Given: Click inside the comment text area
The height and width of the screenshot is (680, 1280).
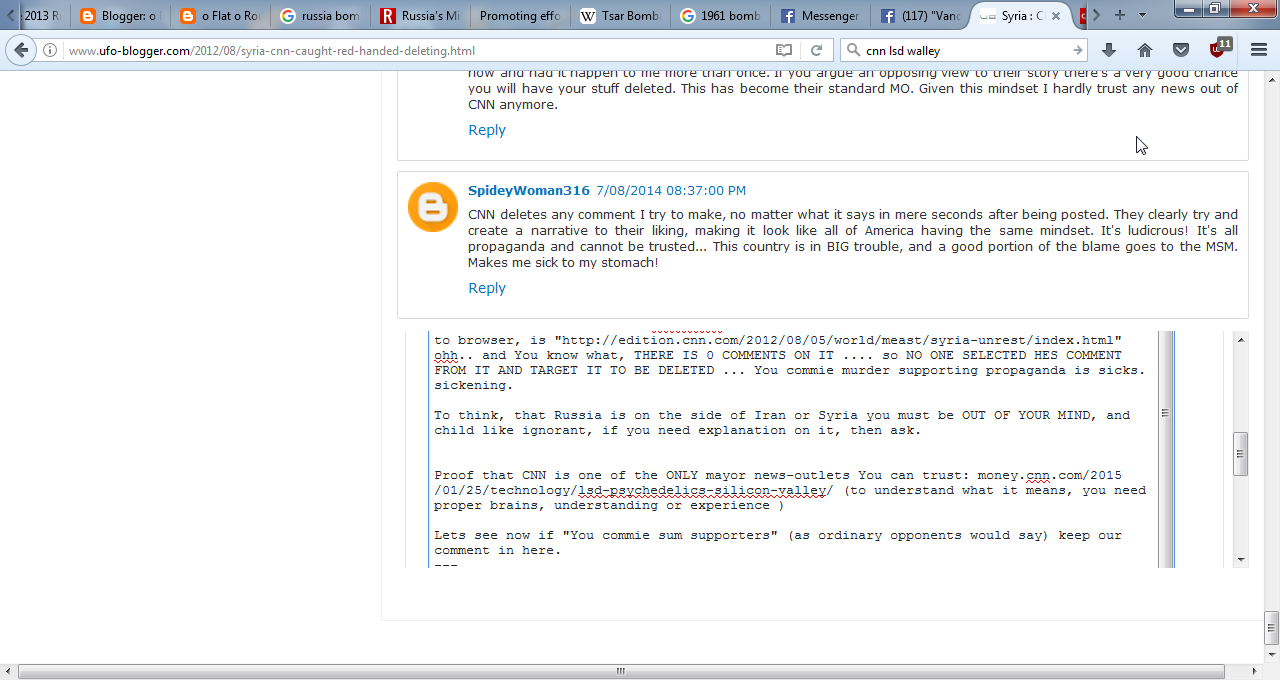Looking at the screenshot, I should [x=794, y=449].
